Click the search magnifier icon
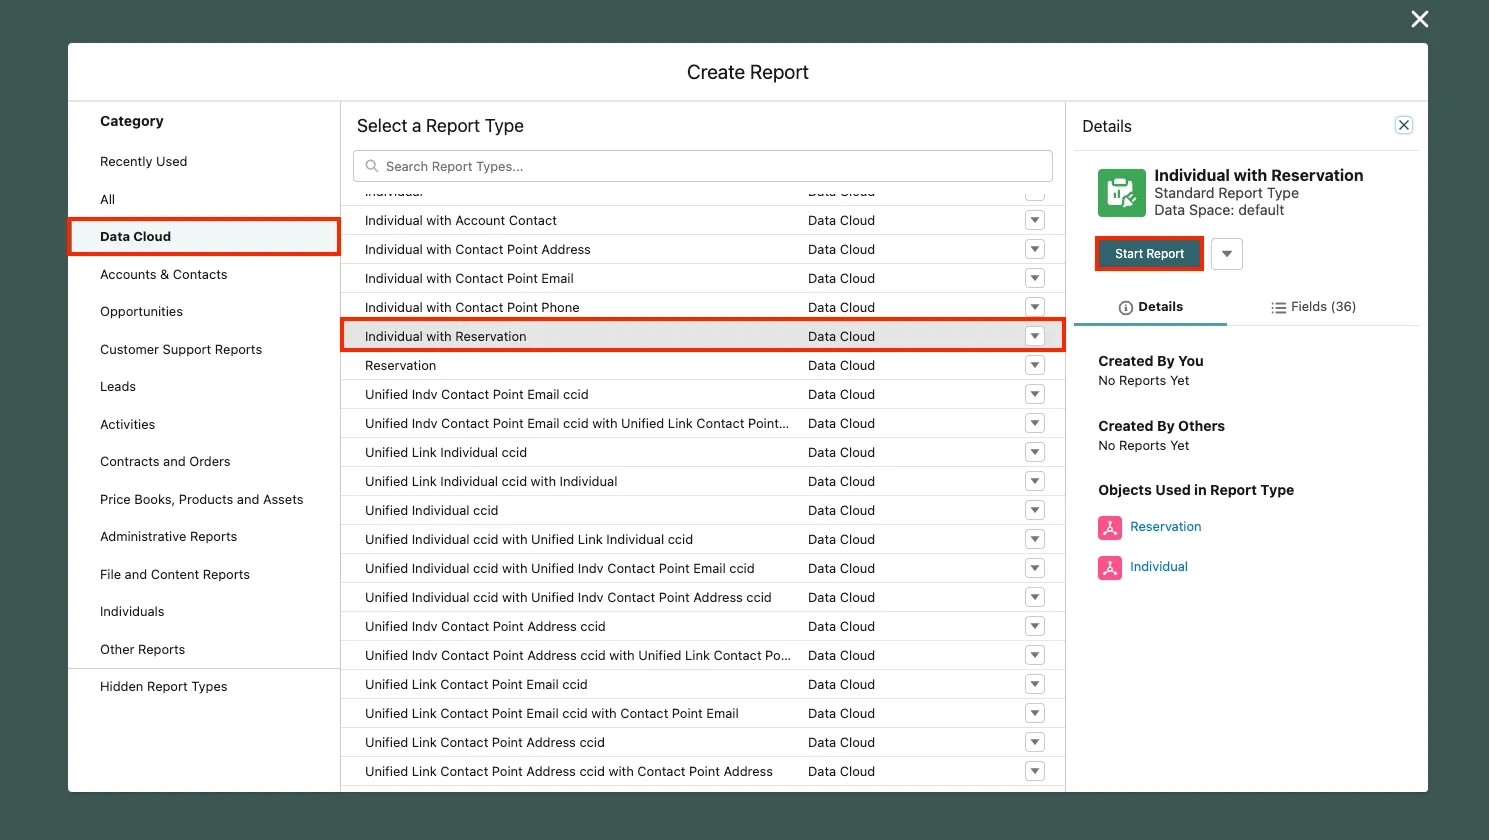1489x840 pixels. pos(372,166)
